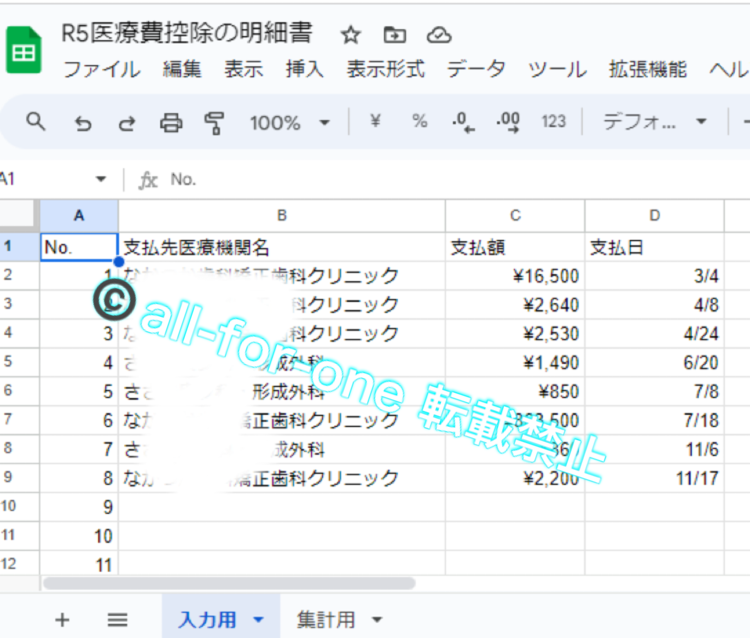The width and height of the screenshot is (750, 638).
Task: Select column B header
Action: point(282,216)
